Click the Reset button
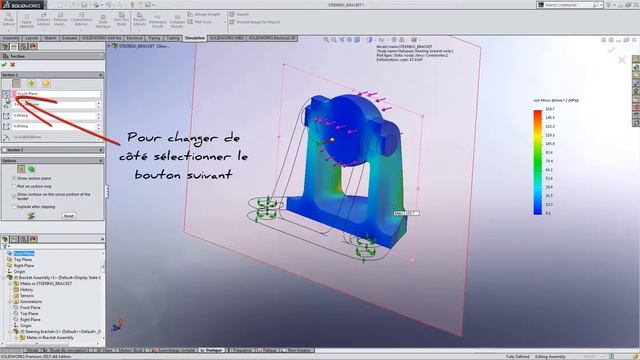The image size is (640, 360). click(69, 216)
